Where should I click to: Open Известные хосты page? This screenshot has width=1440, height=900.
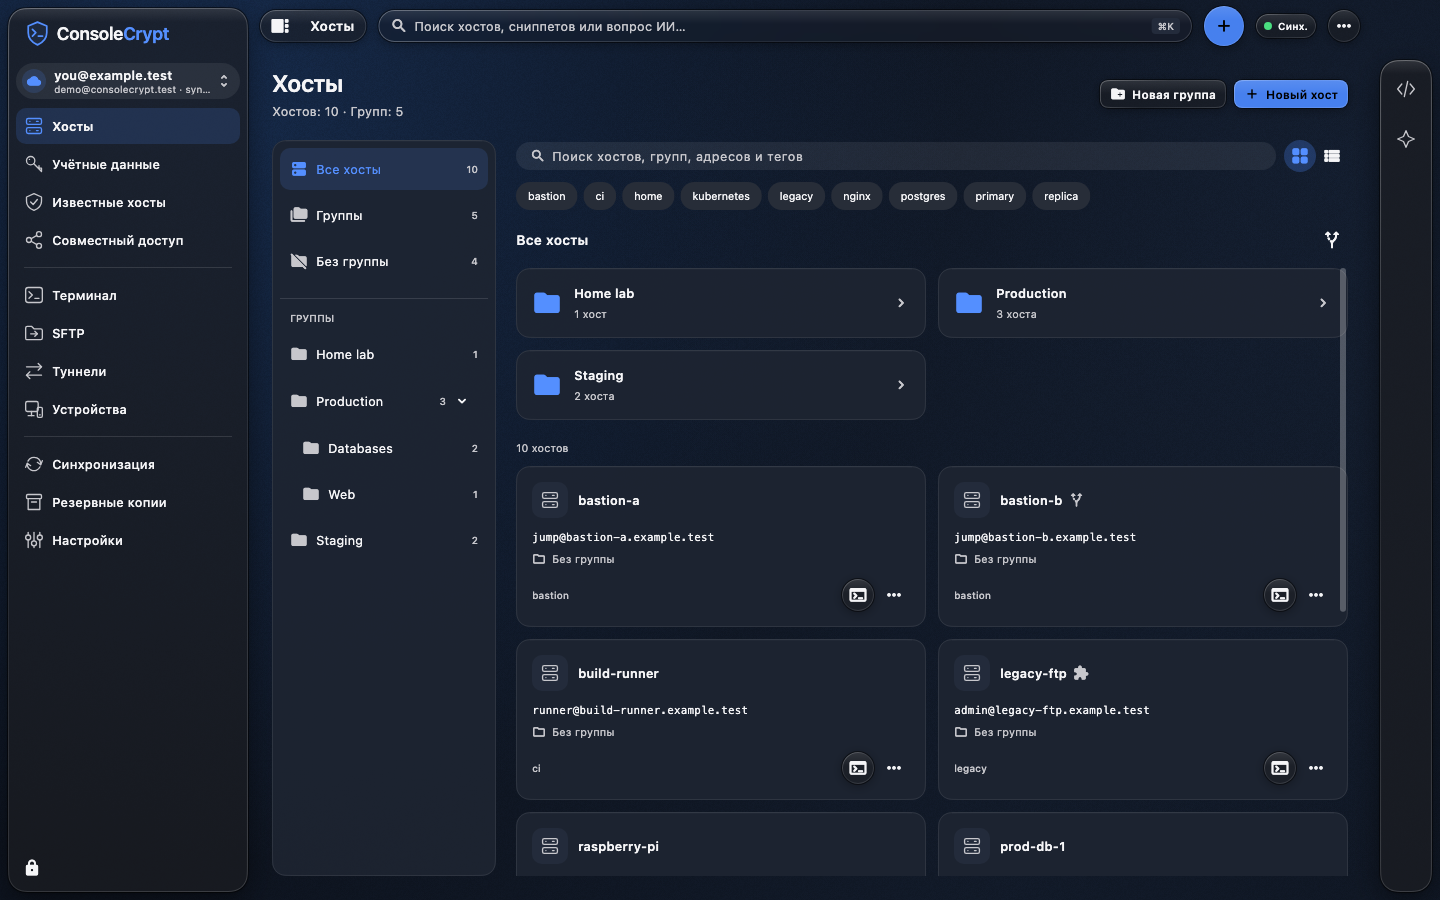128,202
